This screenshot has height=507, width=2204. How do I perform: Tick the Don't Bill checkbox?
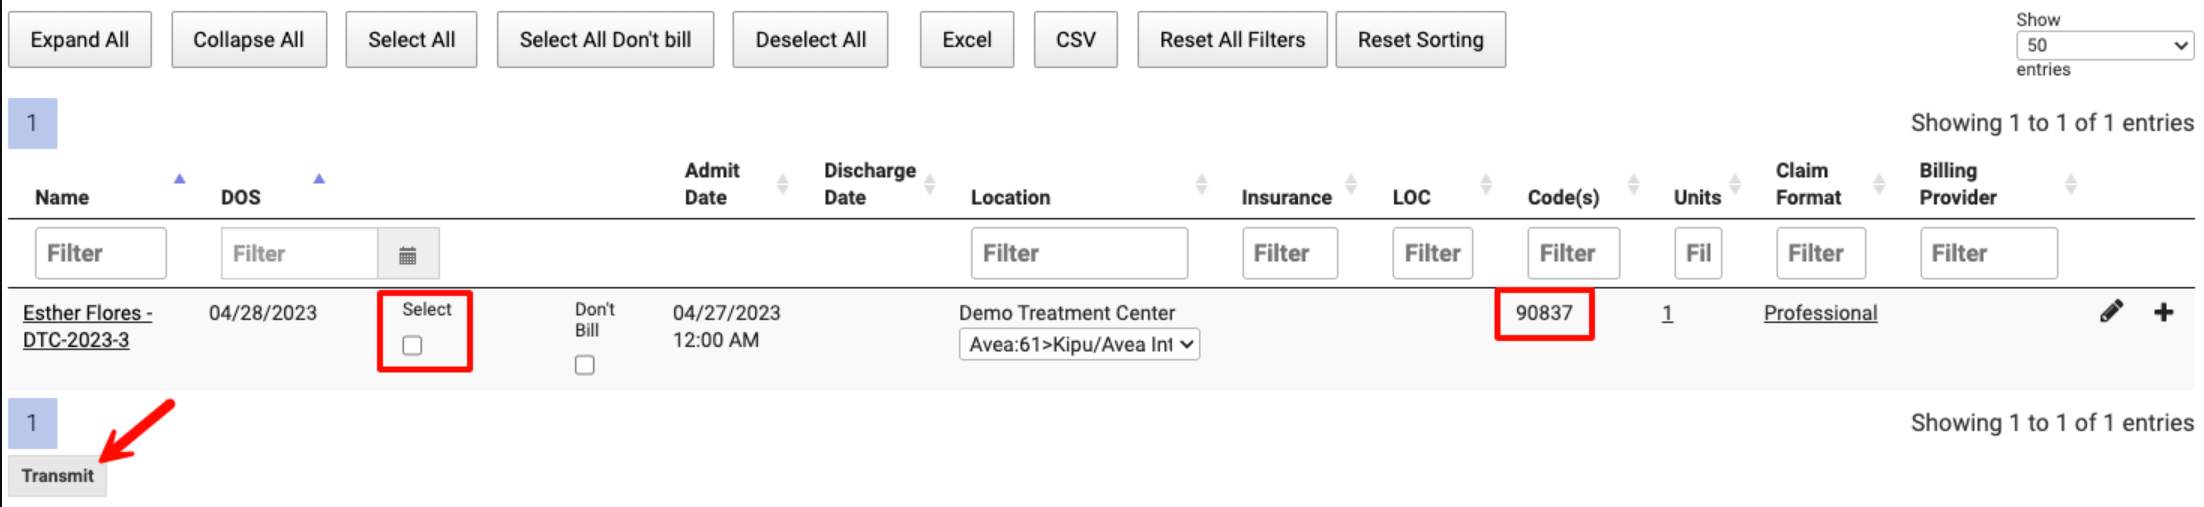[x=585, y=365]
